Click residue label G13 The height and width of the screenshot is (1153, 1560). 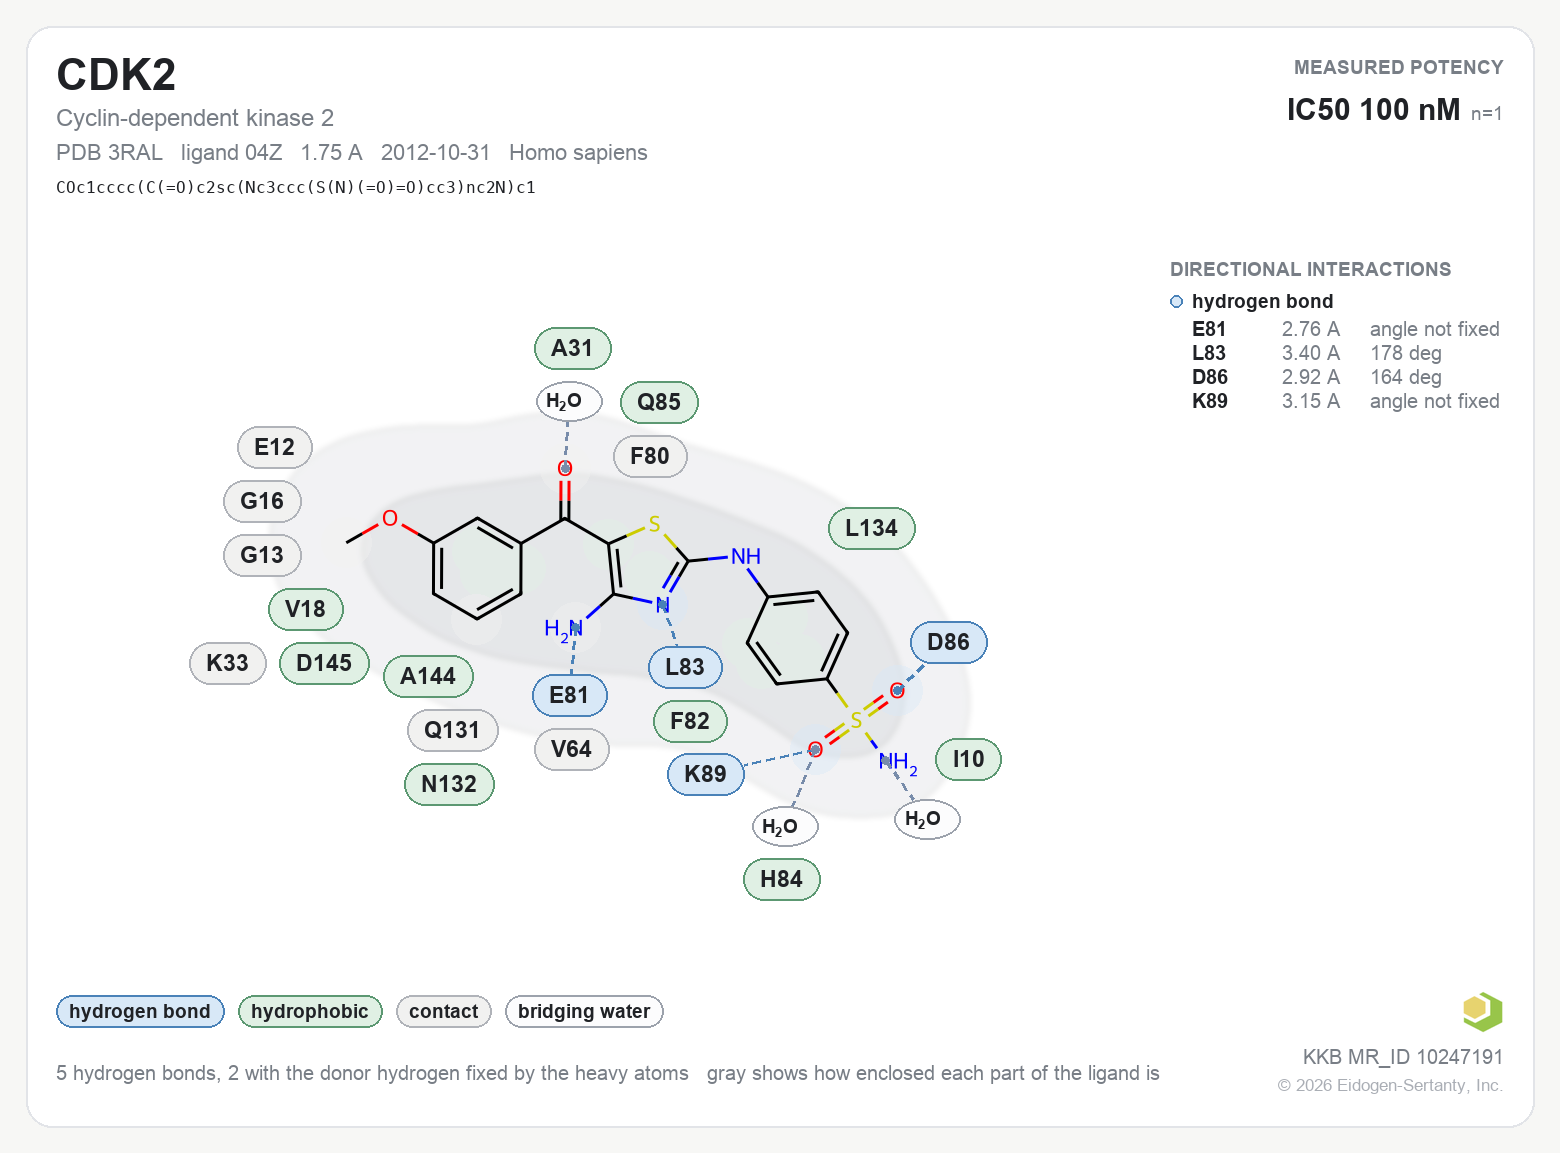(x=262, y=555)
